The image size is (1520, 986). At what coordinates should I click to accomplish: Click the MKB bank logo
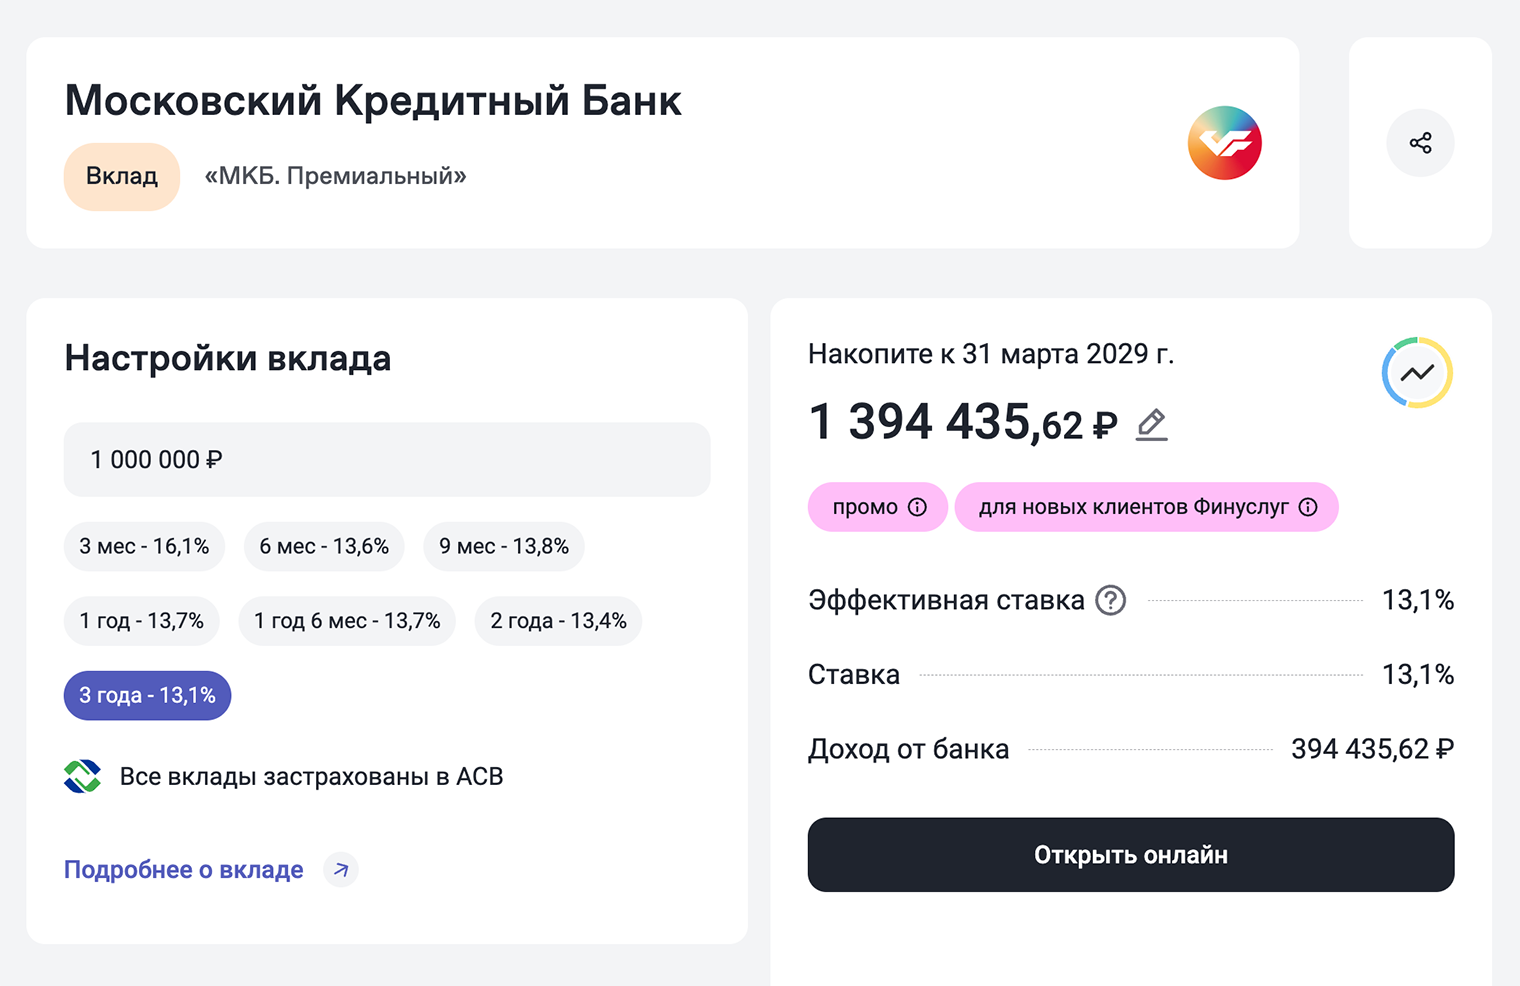point(1224,143)
